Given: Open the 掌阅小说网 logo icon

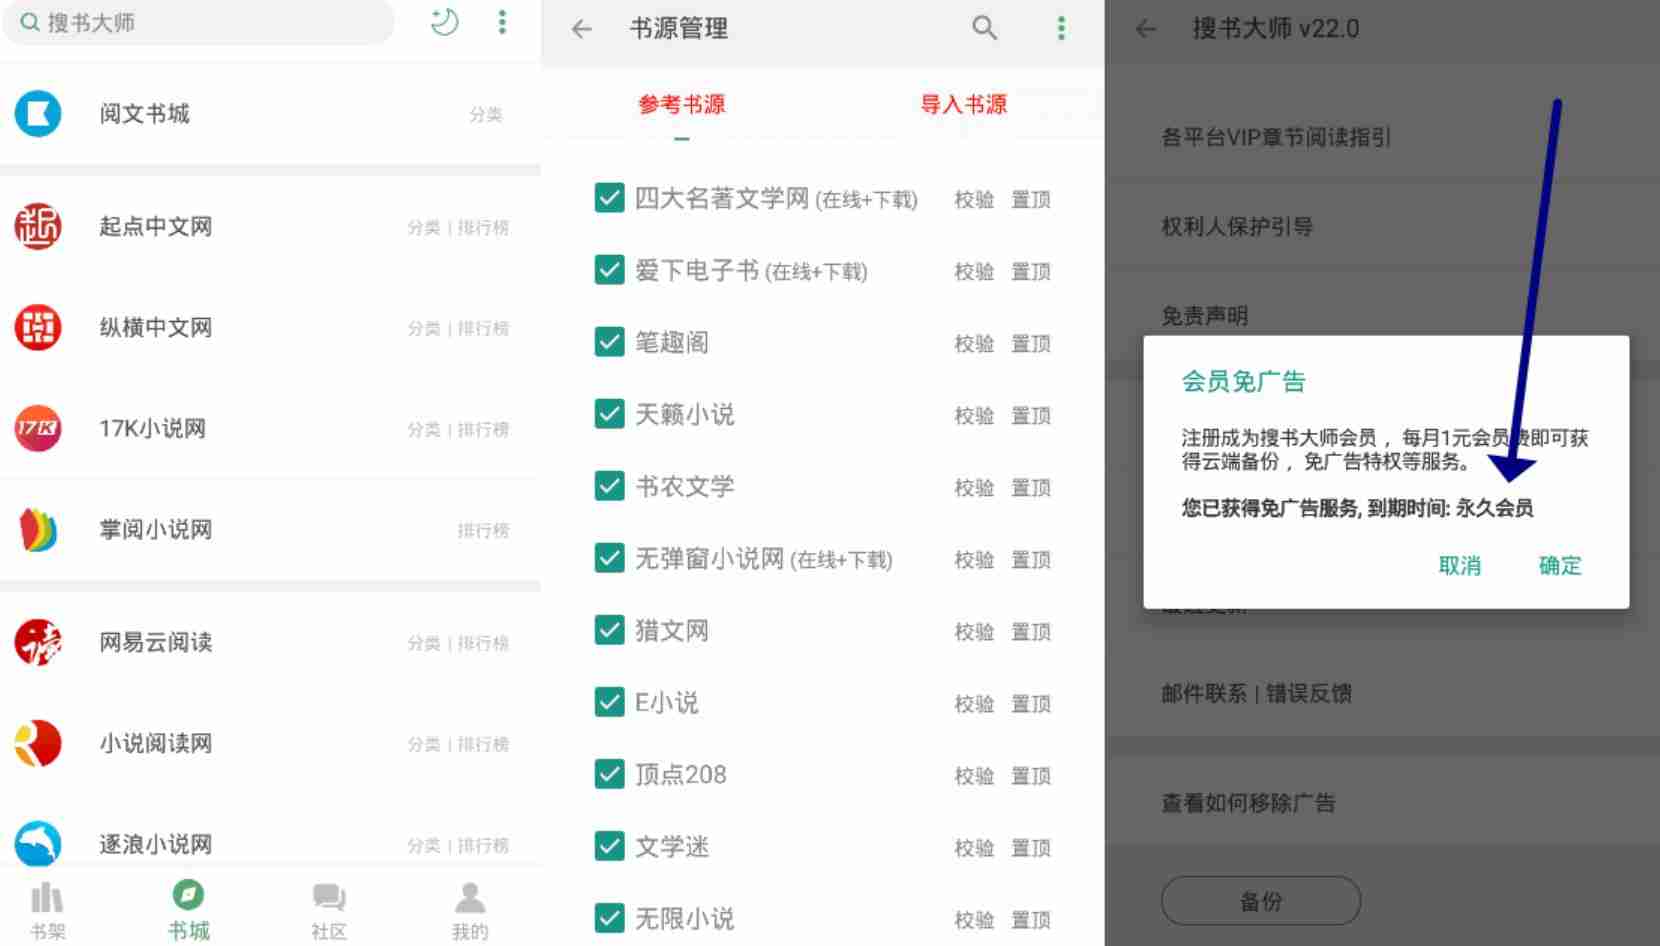Looking at the screenshot, I should click(x=38, y=529).
